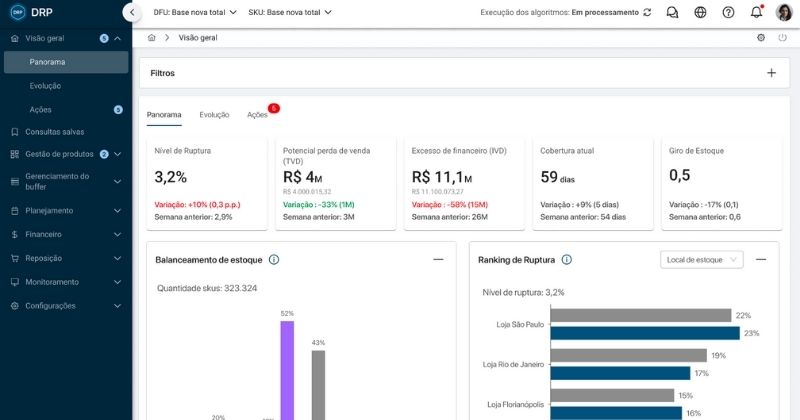Click the Reposição cart icon
This screenshot has height=420, width=800.
pyautogui.click(x=15, y=258)
